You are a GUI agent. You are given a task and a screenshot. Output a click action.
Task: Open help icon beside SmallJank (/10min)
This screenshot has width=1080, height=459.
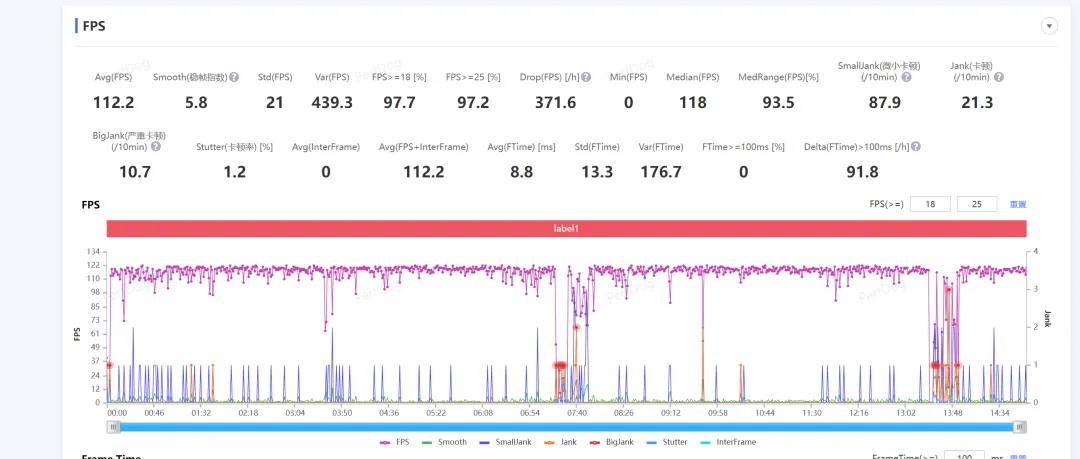[906, 77]
